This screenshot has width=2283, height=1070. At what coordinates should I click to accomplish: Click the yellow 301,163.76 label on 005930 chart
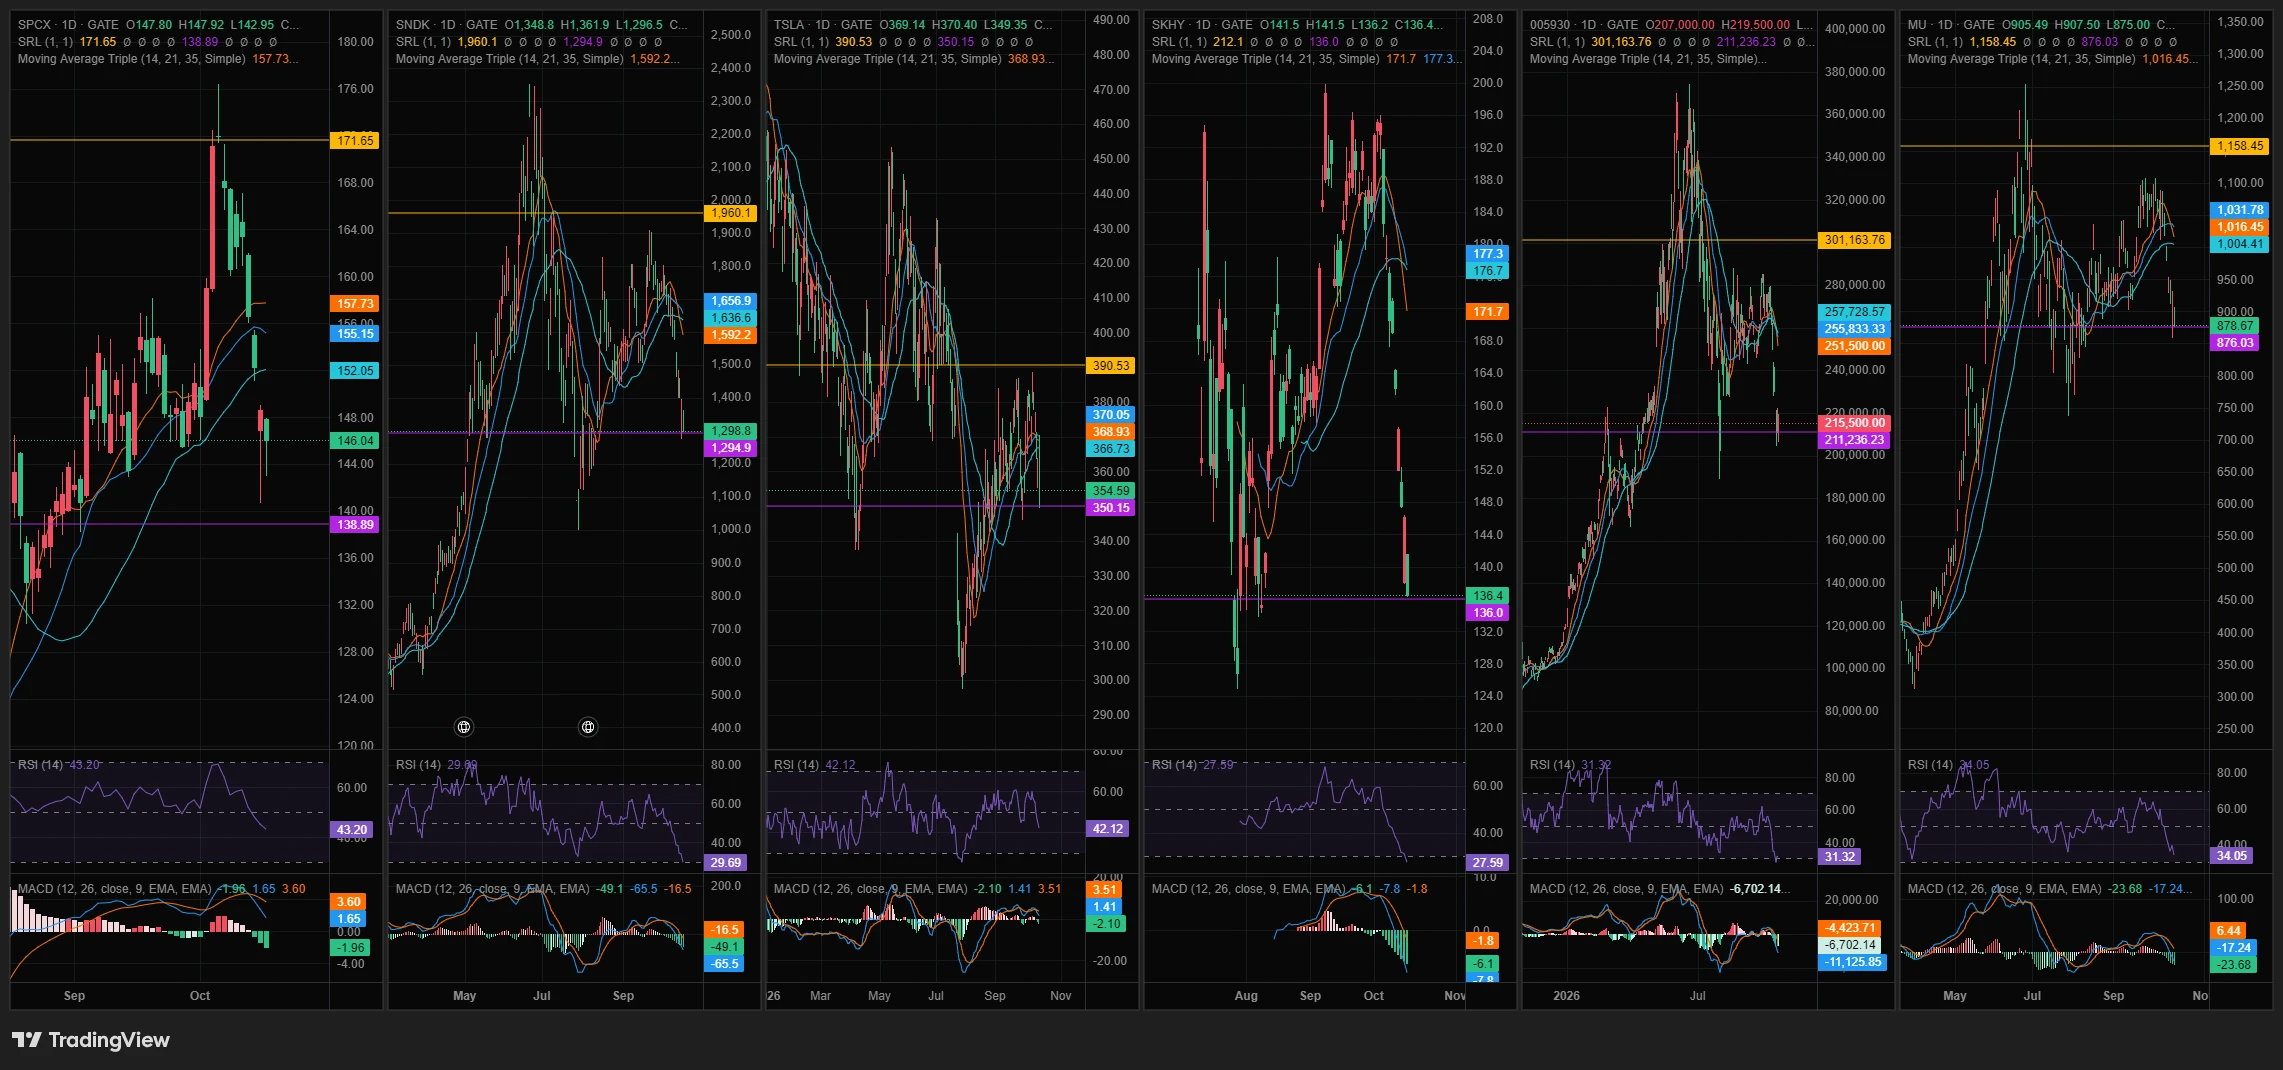(x=1854, y=240)
